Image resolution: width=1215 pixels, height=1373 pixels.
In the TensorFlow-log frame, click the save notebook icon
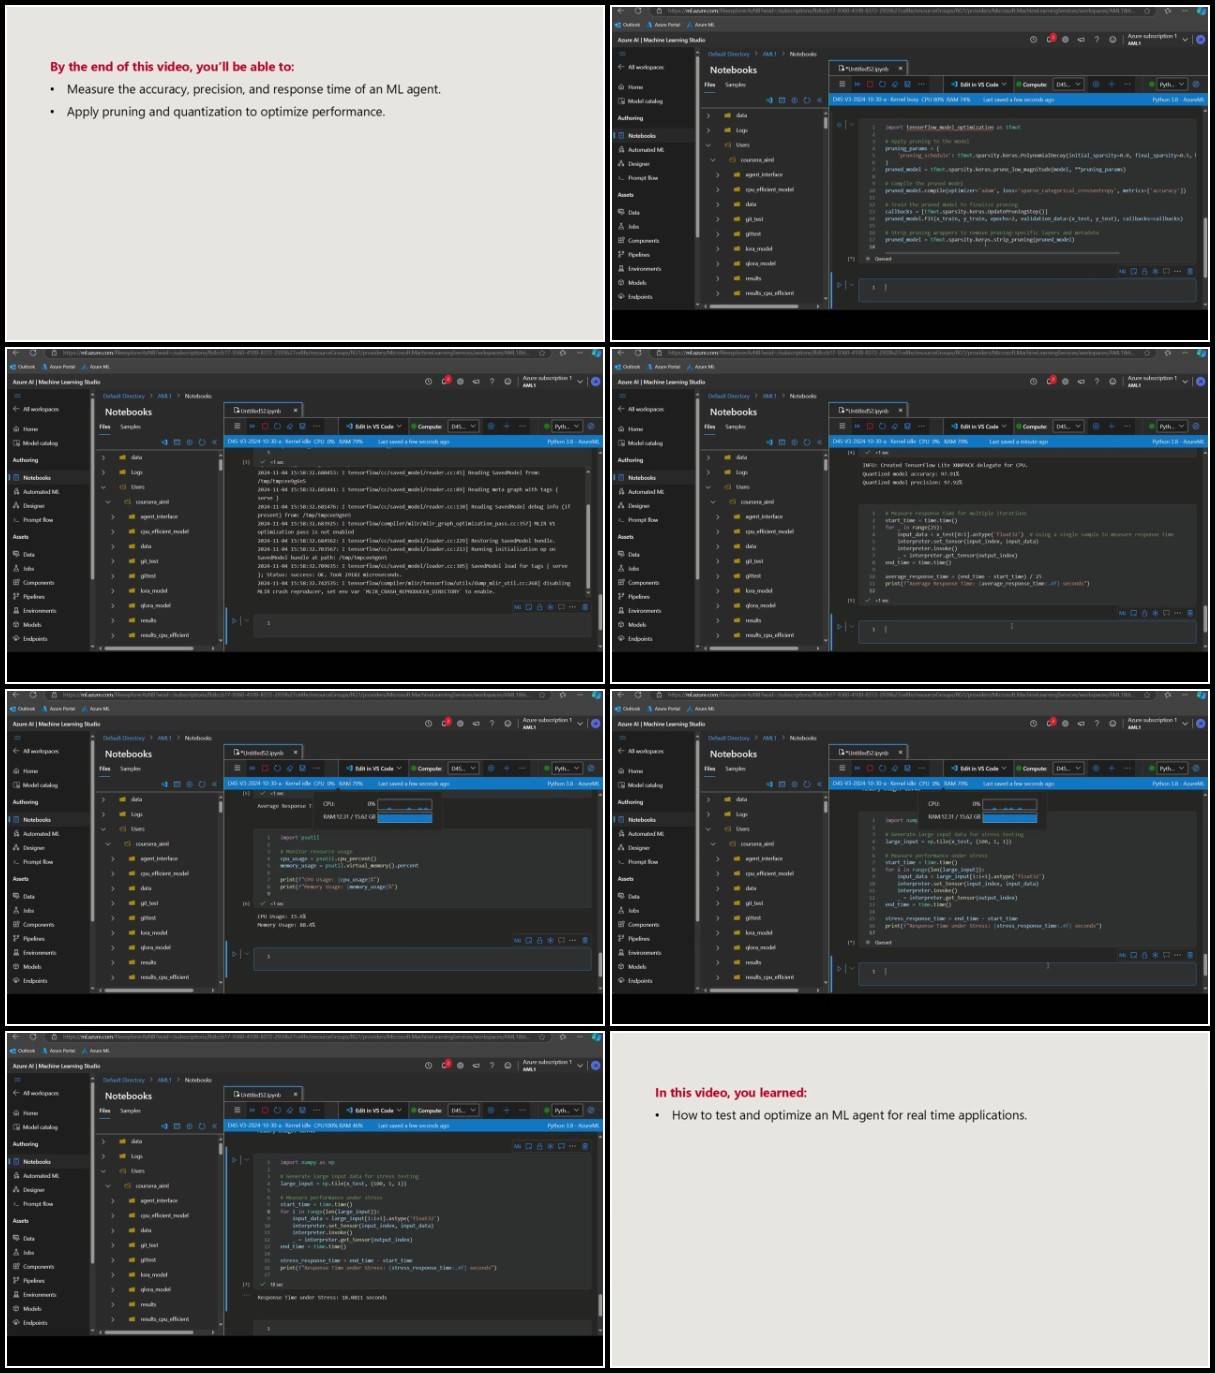(302, 426)
